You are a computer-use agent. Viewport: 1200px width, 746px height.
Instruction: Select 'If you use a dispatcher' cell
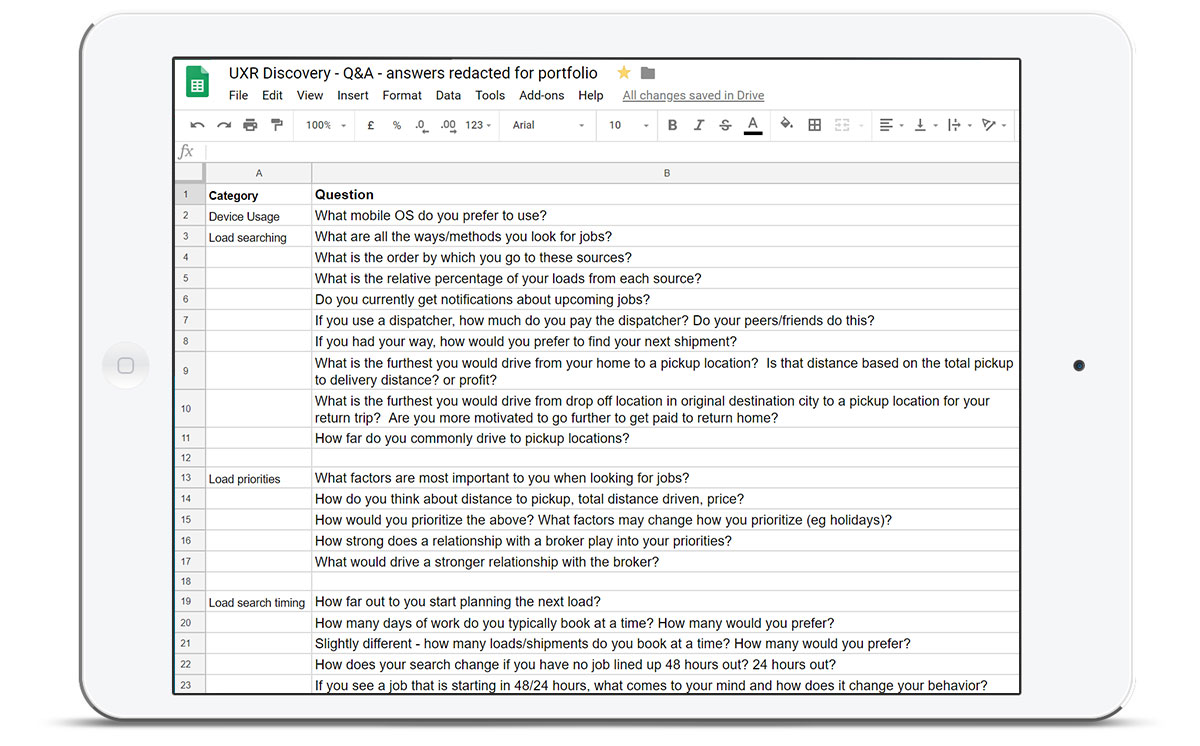(666, 321)
